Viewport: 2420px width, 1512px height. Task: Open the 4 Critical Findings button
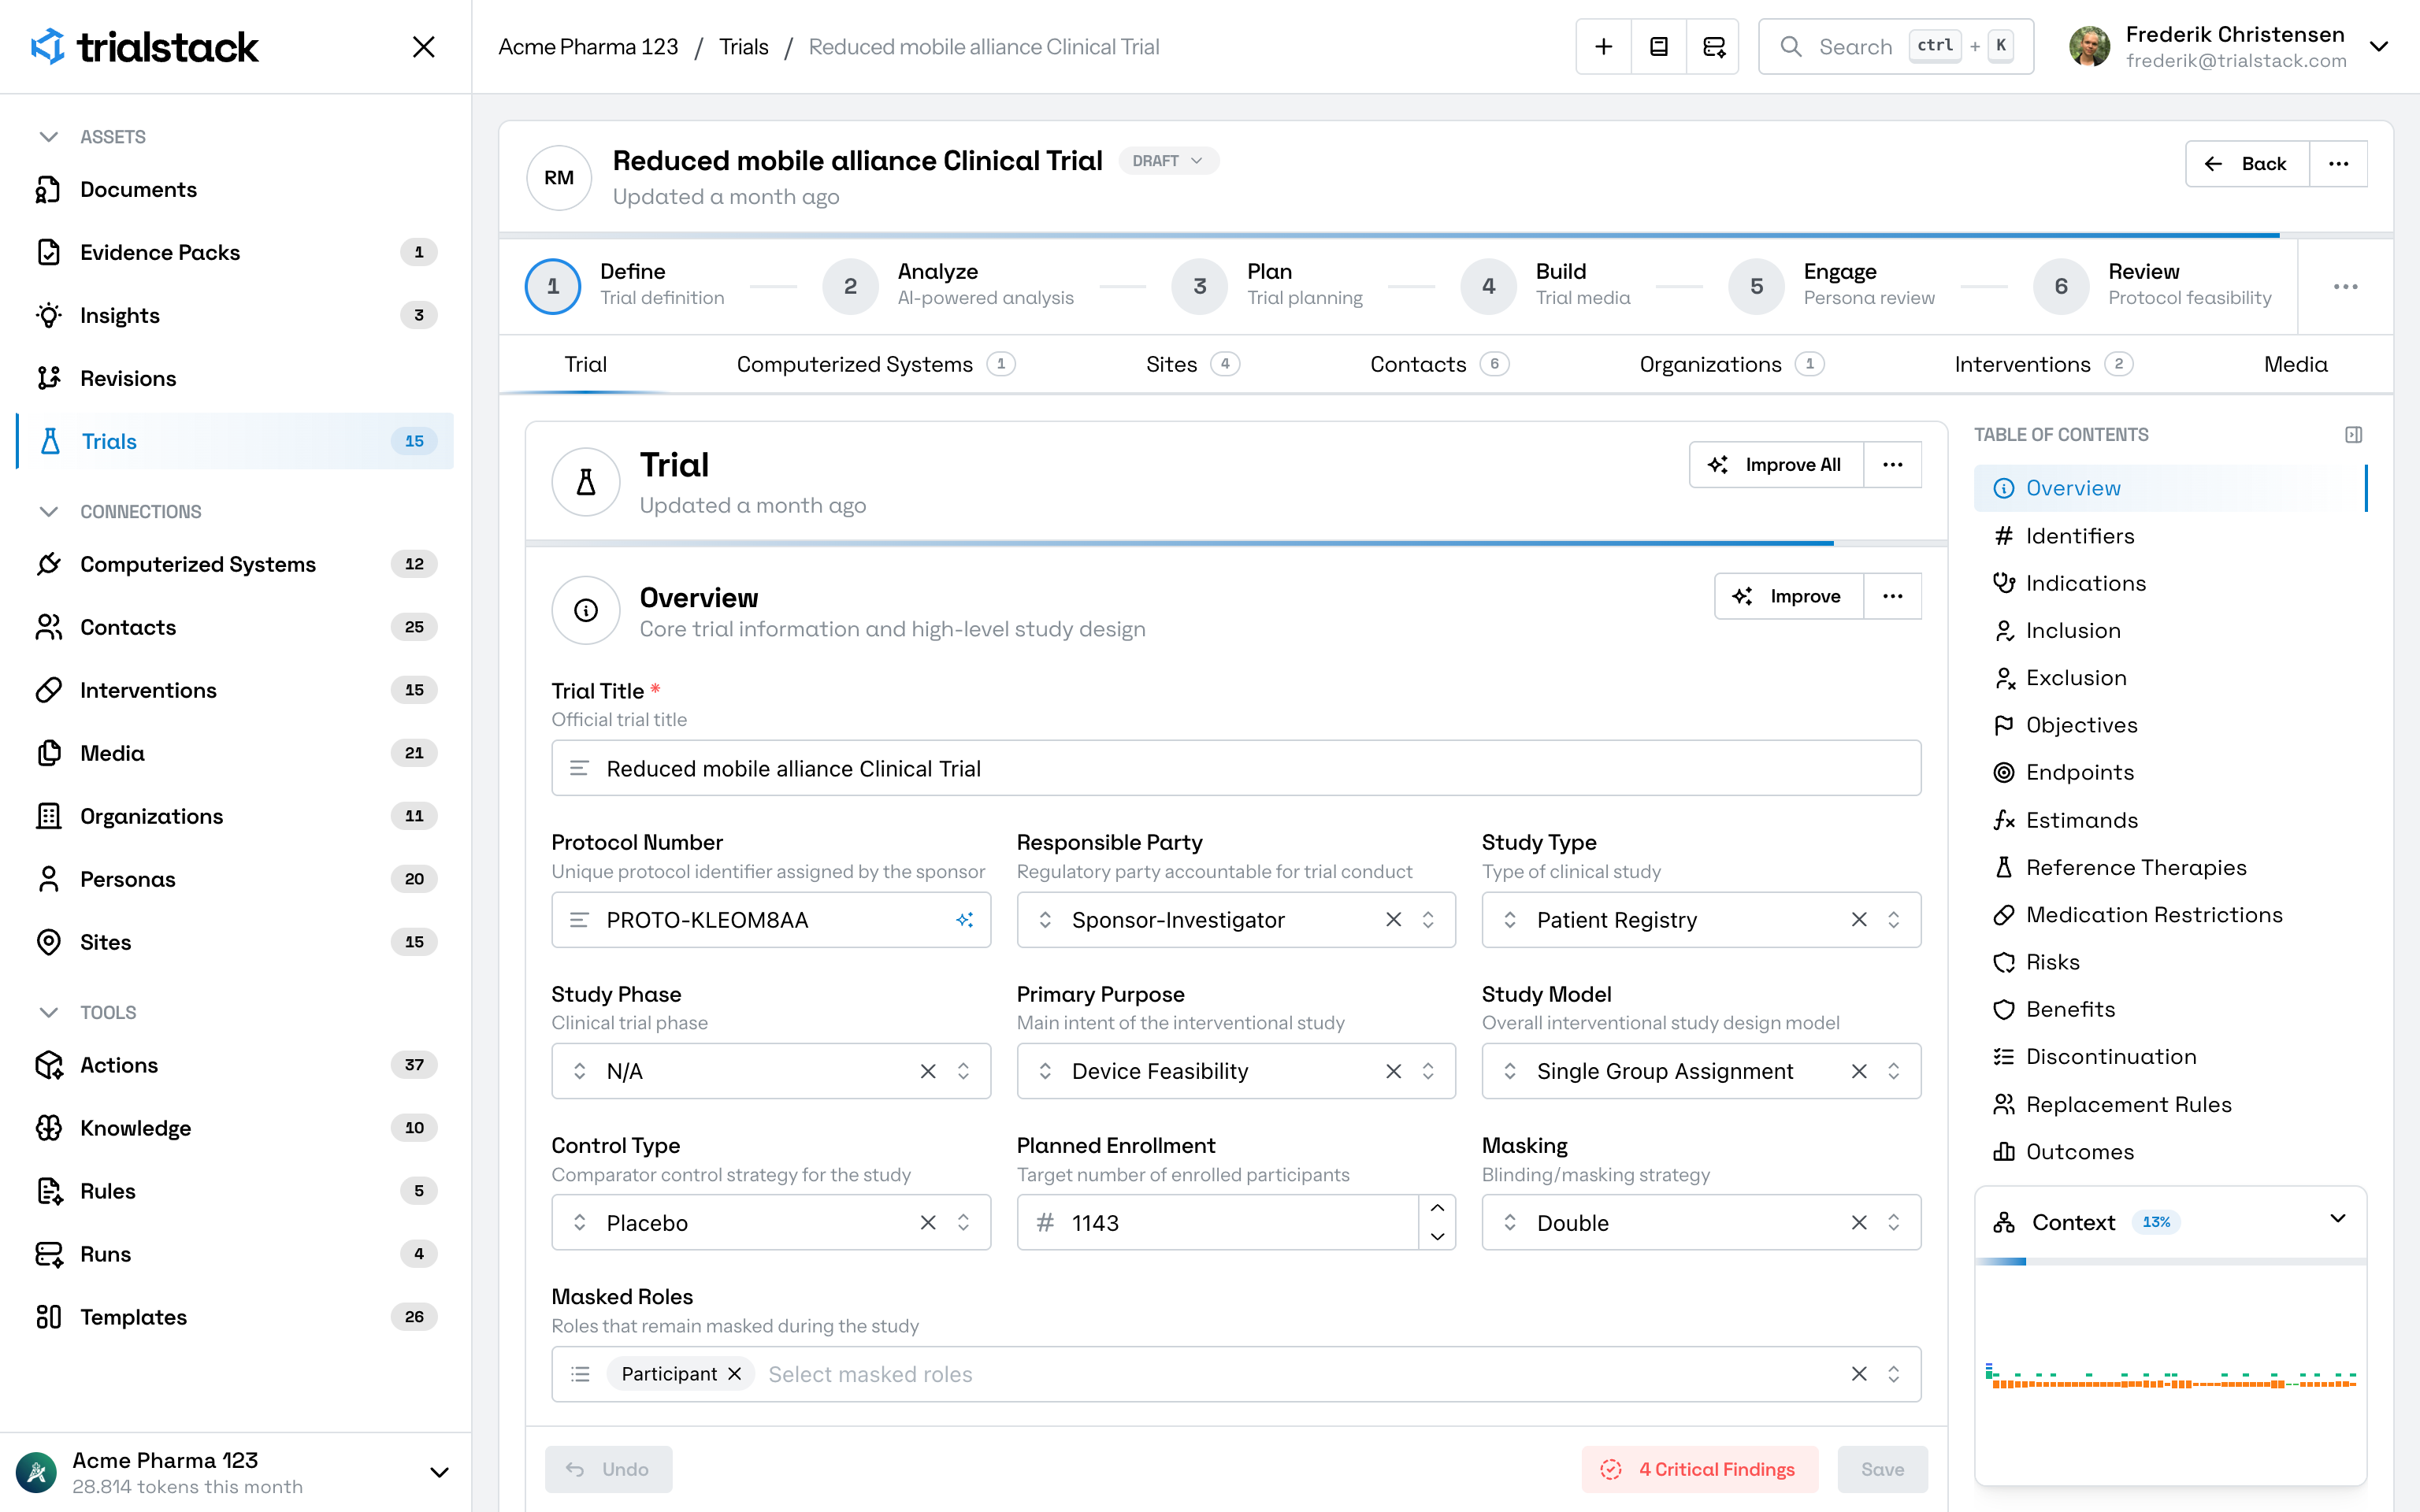[1700, 1469]
